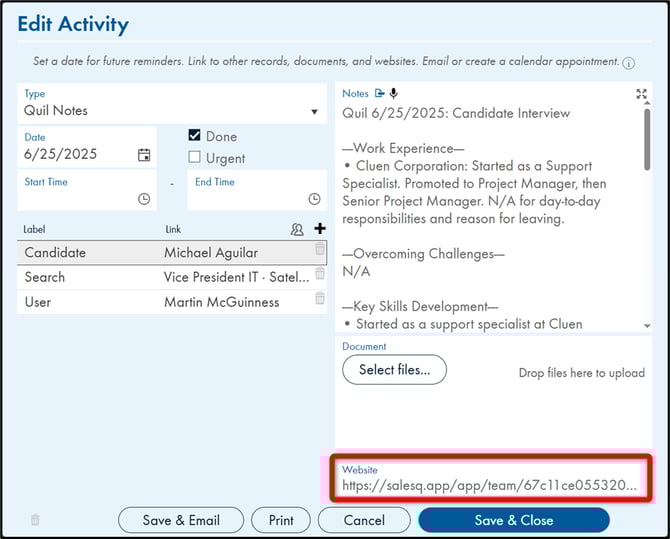Open the Type dropdown showing Quil Notes
Image resolution: width=670 pixels, height=539 pixels.
pyautogui.click(x=172, y=111)
